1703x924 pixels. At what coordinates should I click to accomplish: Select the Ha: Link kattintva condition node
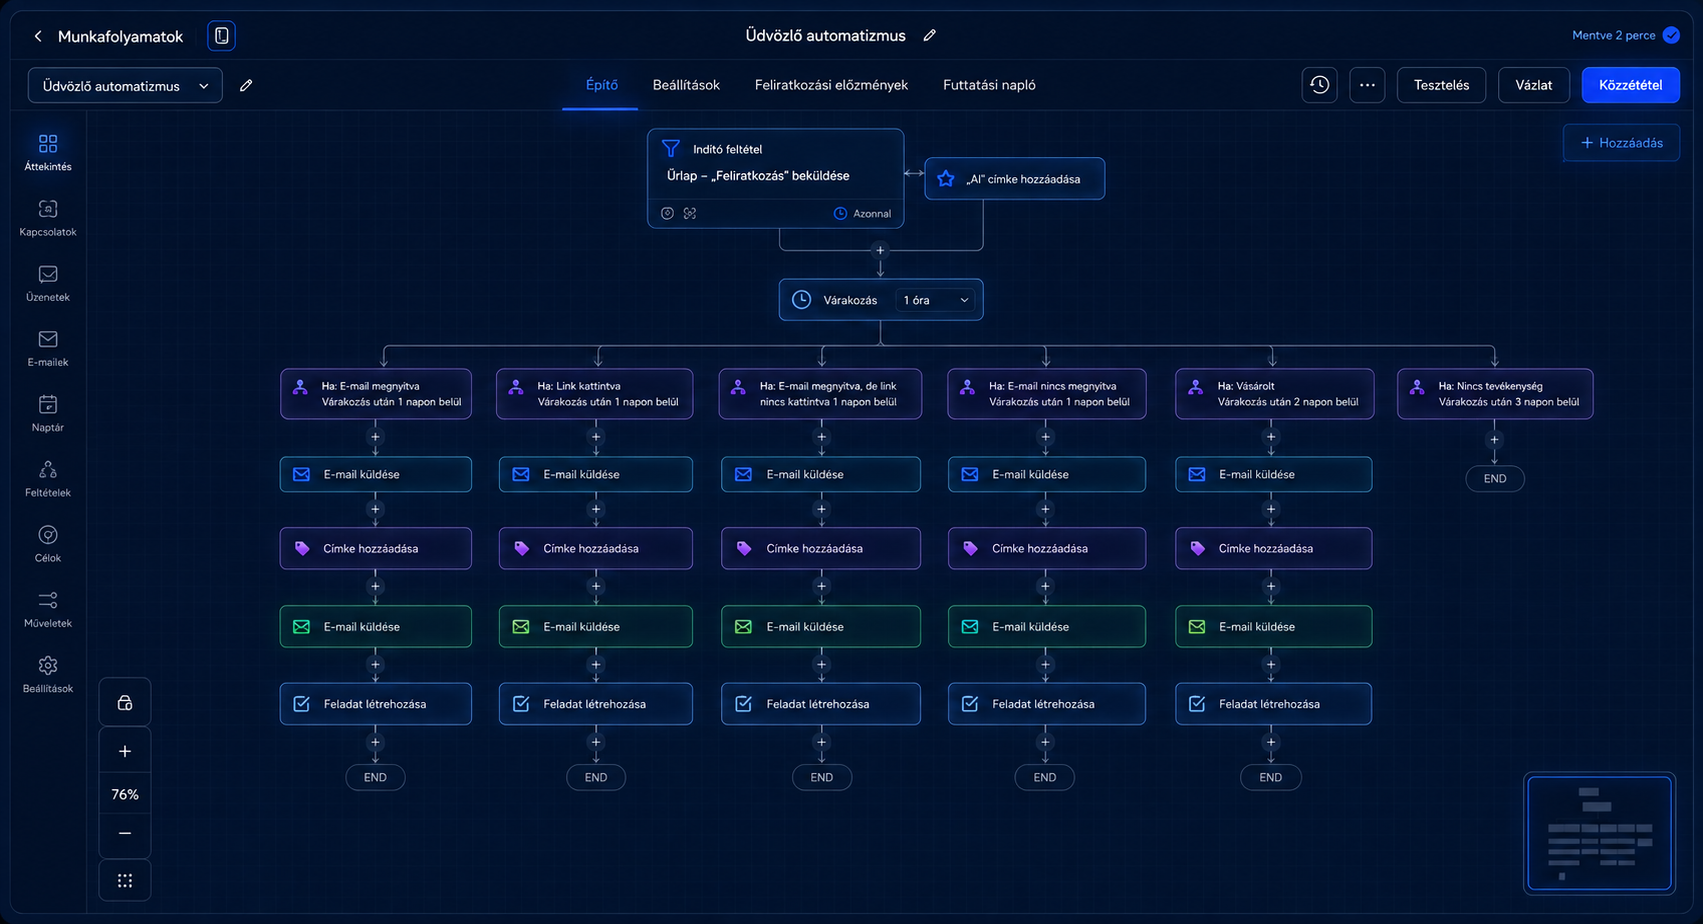click(x=595, y=394)
